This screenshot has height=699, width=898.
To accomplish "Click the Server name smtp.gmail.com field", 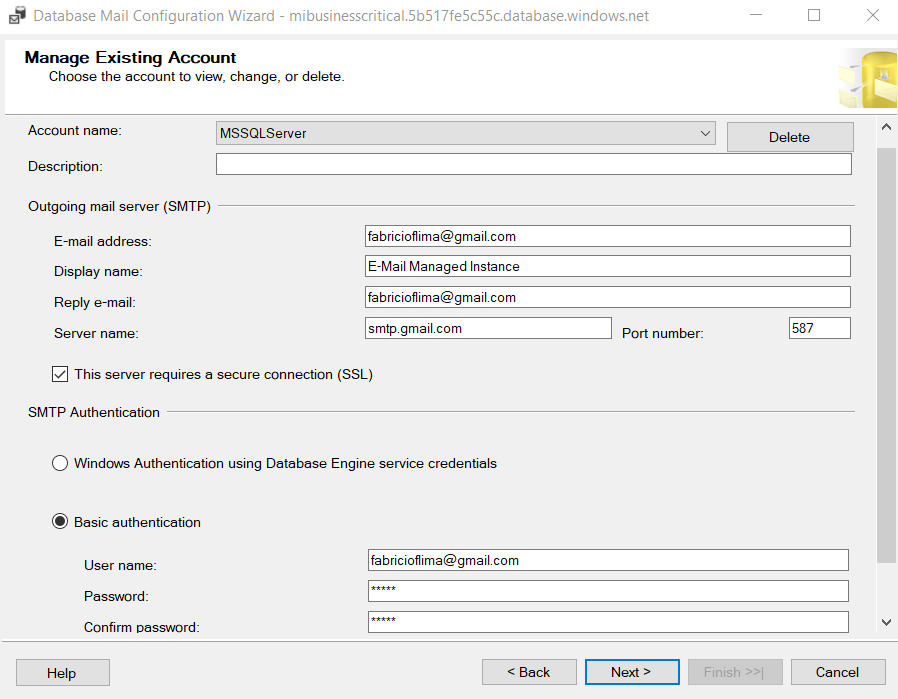I will [488, 328].
